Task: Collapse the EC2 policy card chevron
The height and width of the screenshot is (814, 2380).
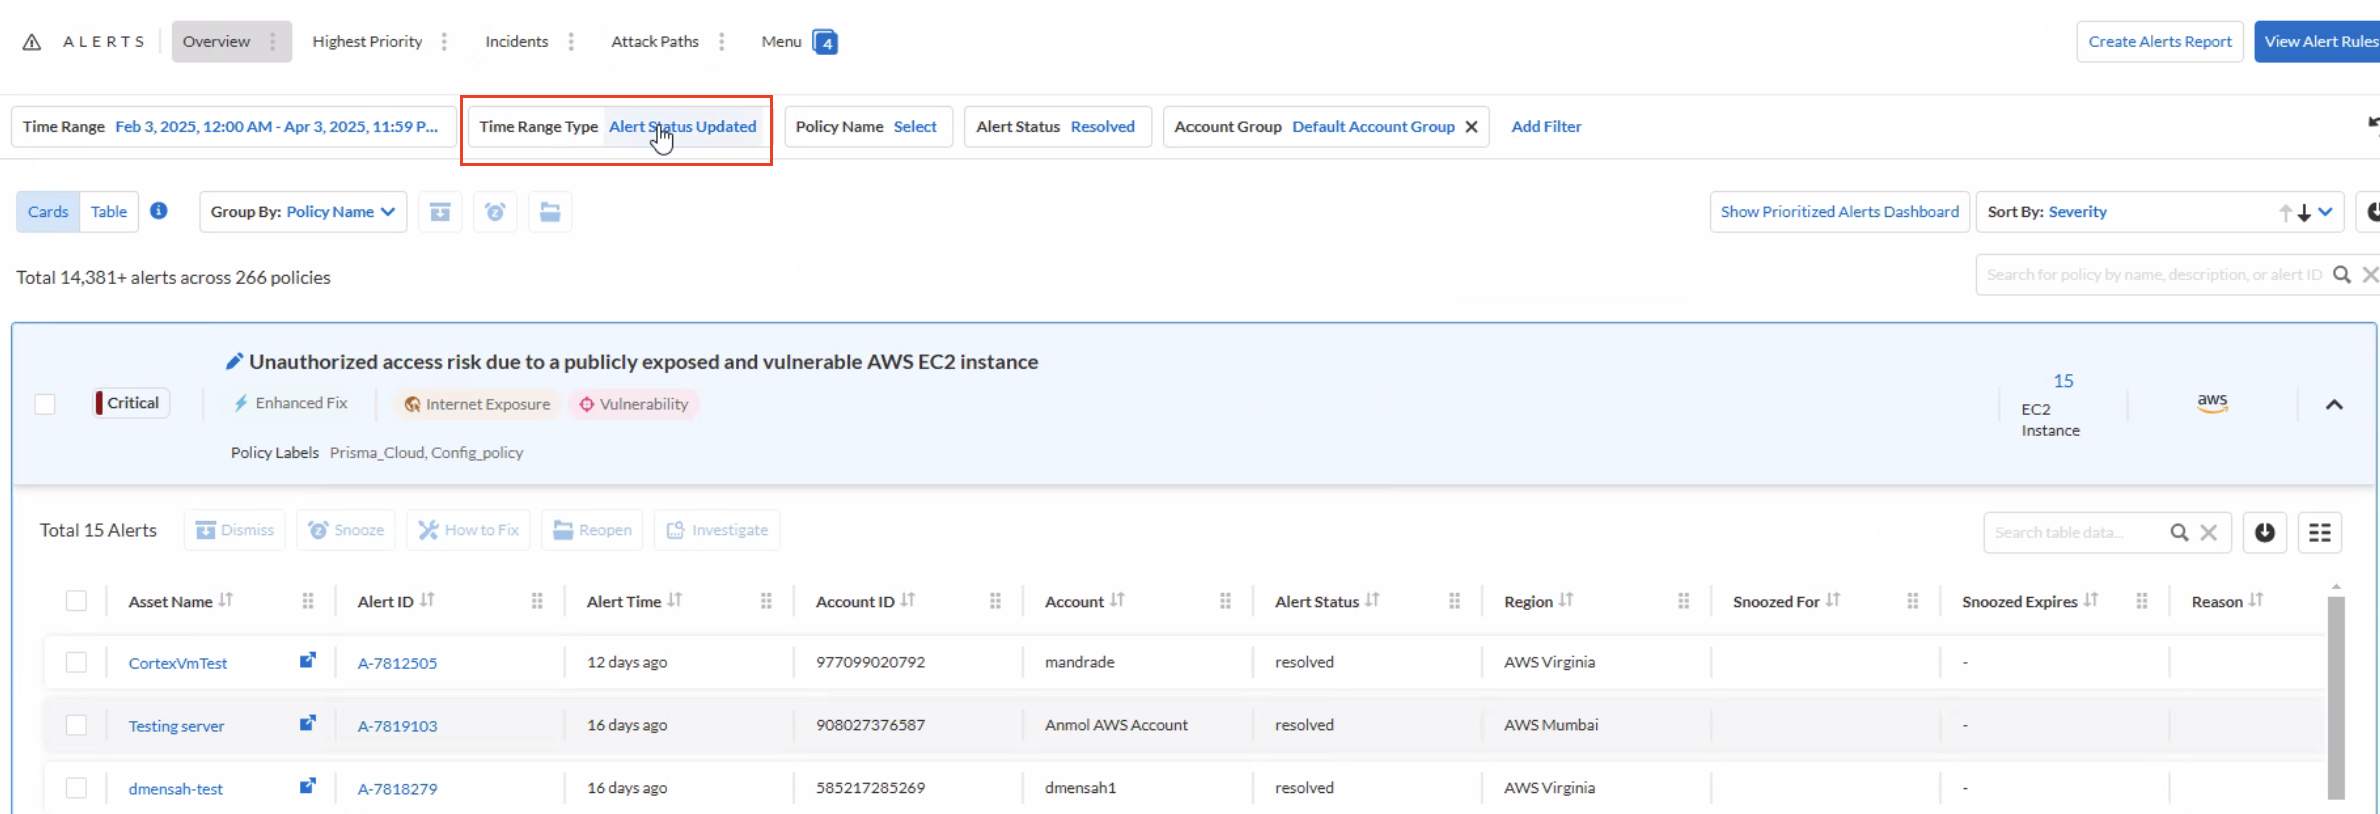Action: (x=2334, y=405)
